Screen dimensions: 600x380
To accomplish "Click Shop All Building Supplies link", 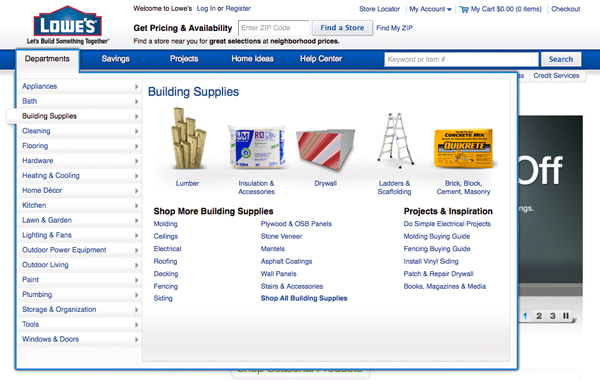I will 304,298.
